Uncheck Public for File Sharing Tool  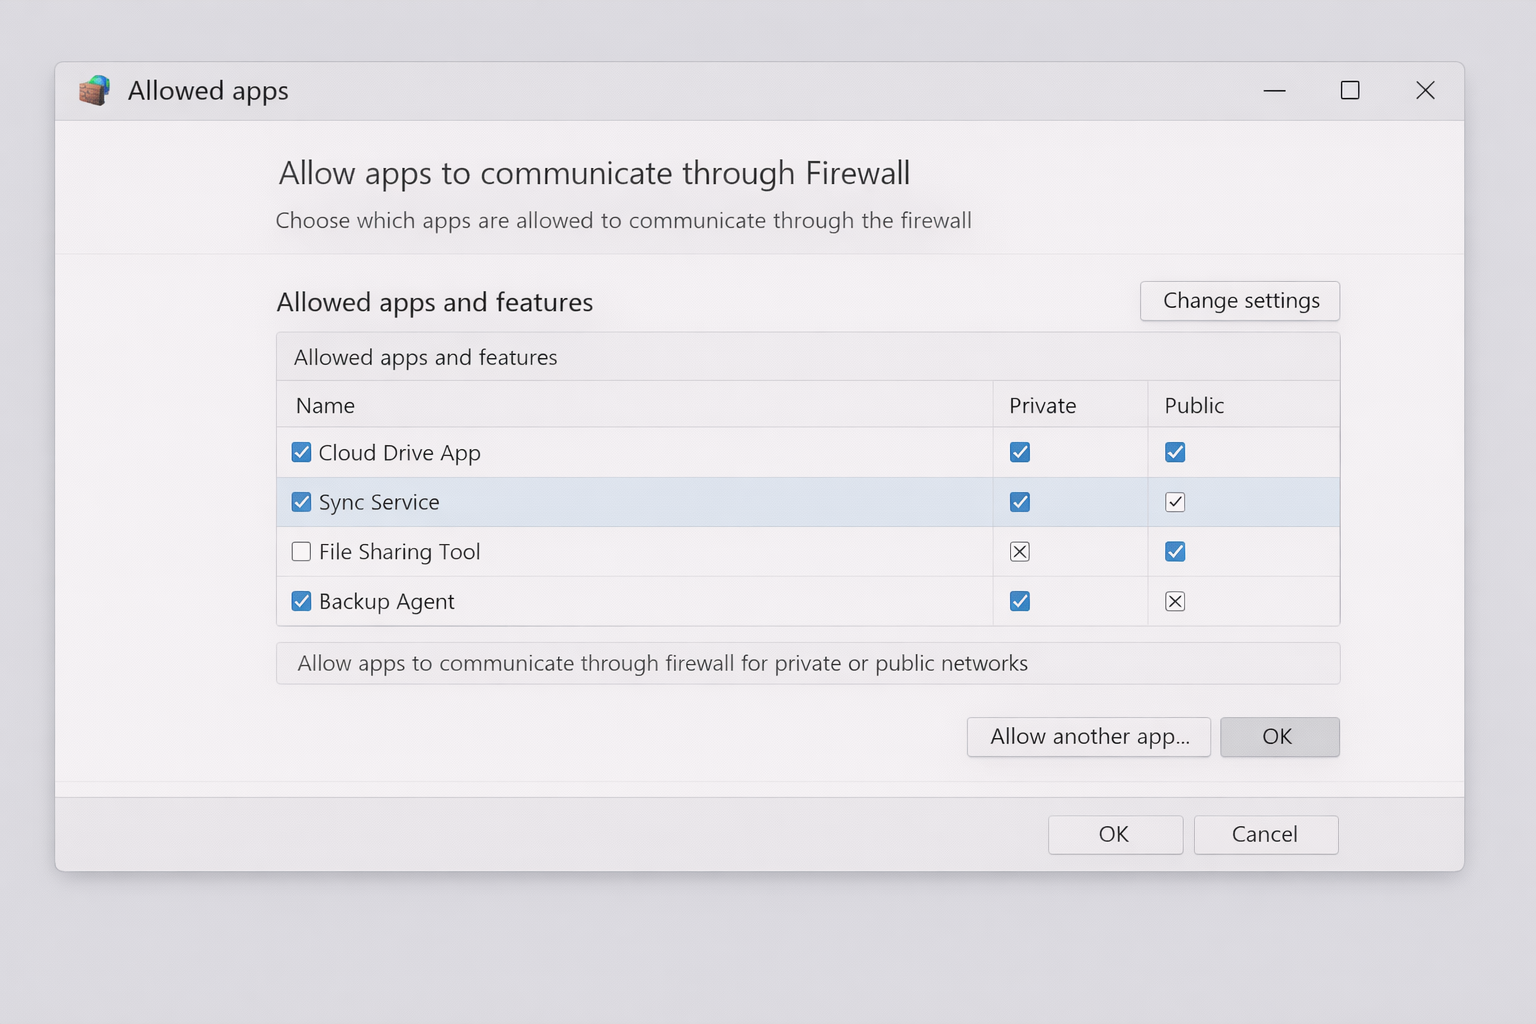pos(1175,552)
